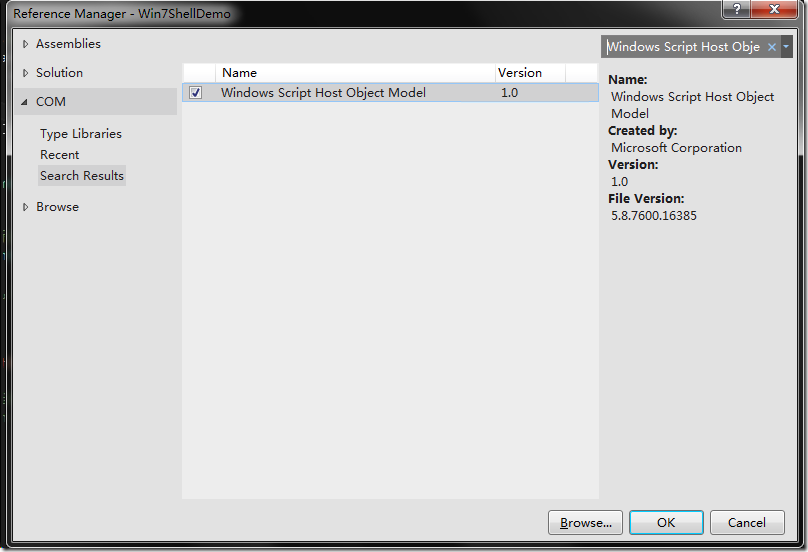Click the 1.0 version cell in the list
The height and width of the screenshot is (552, 808).
(510, 93)
